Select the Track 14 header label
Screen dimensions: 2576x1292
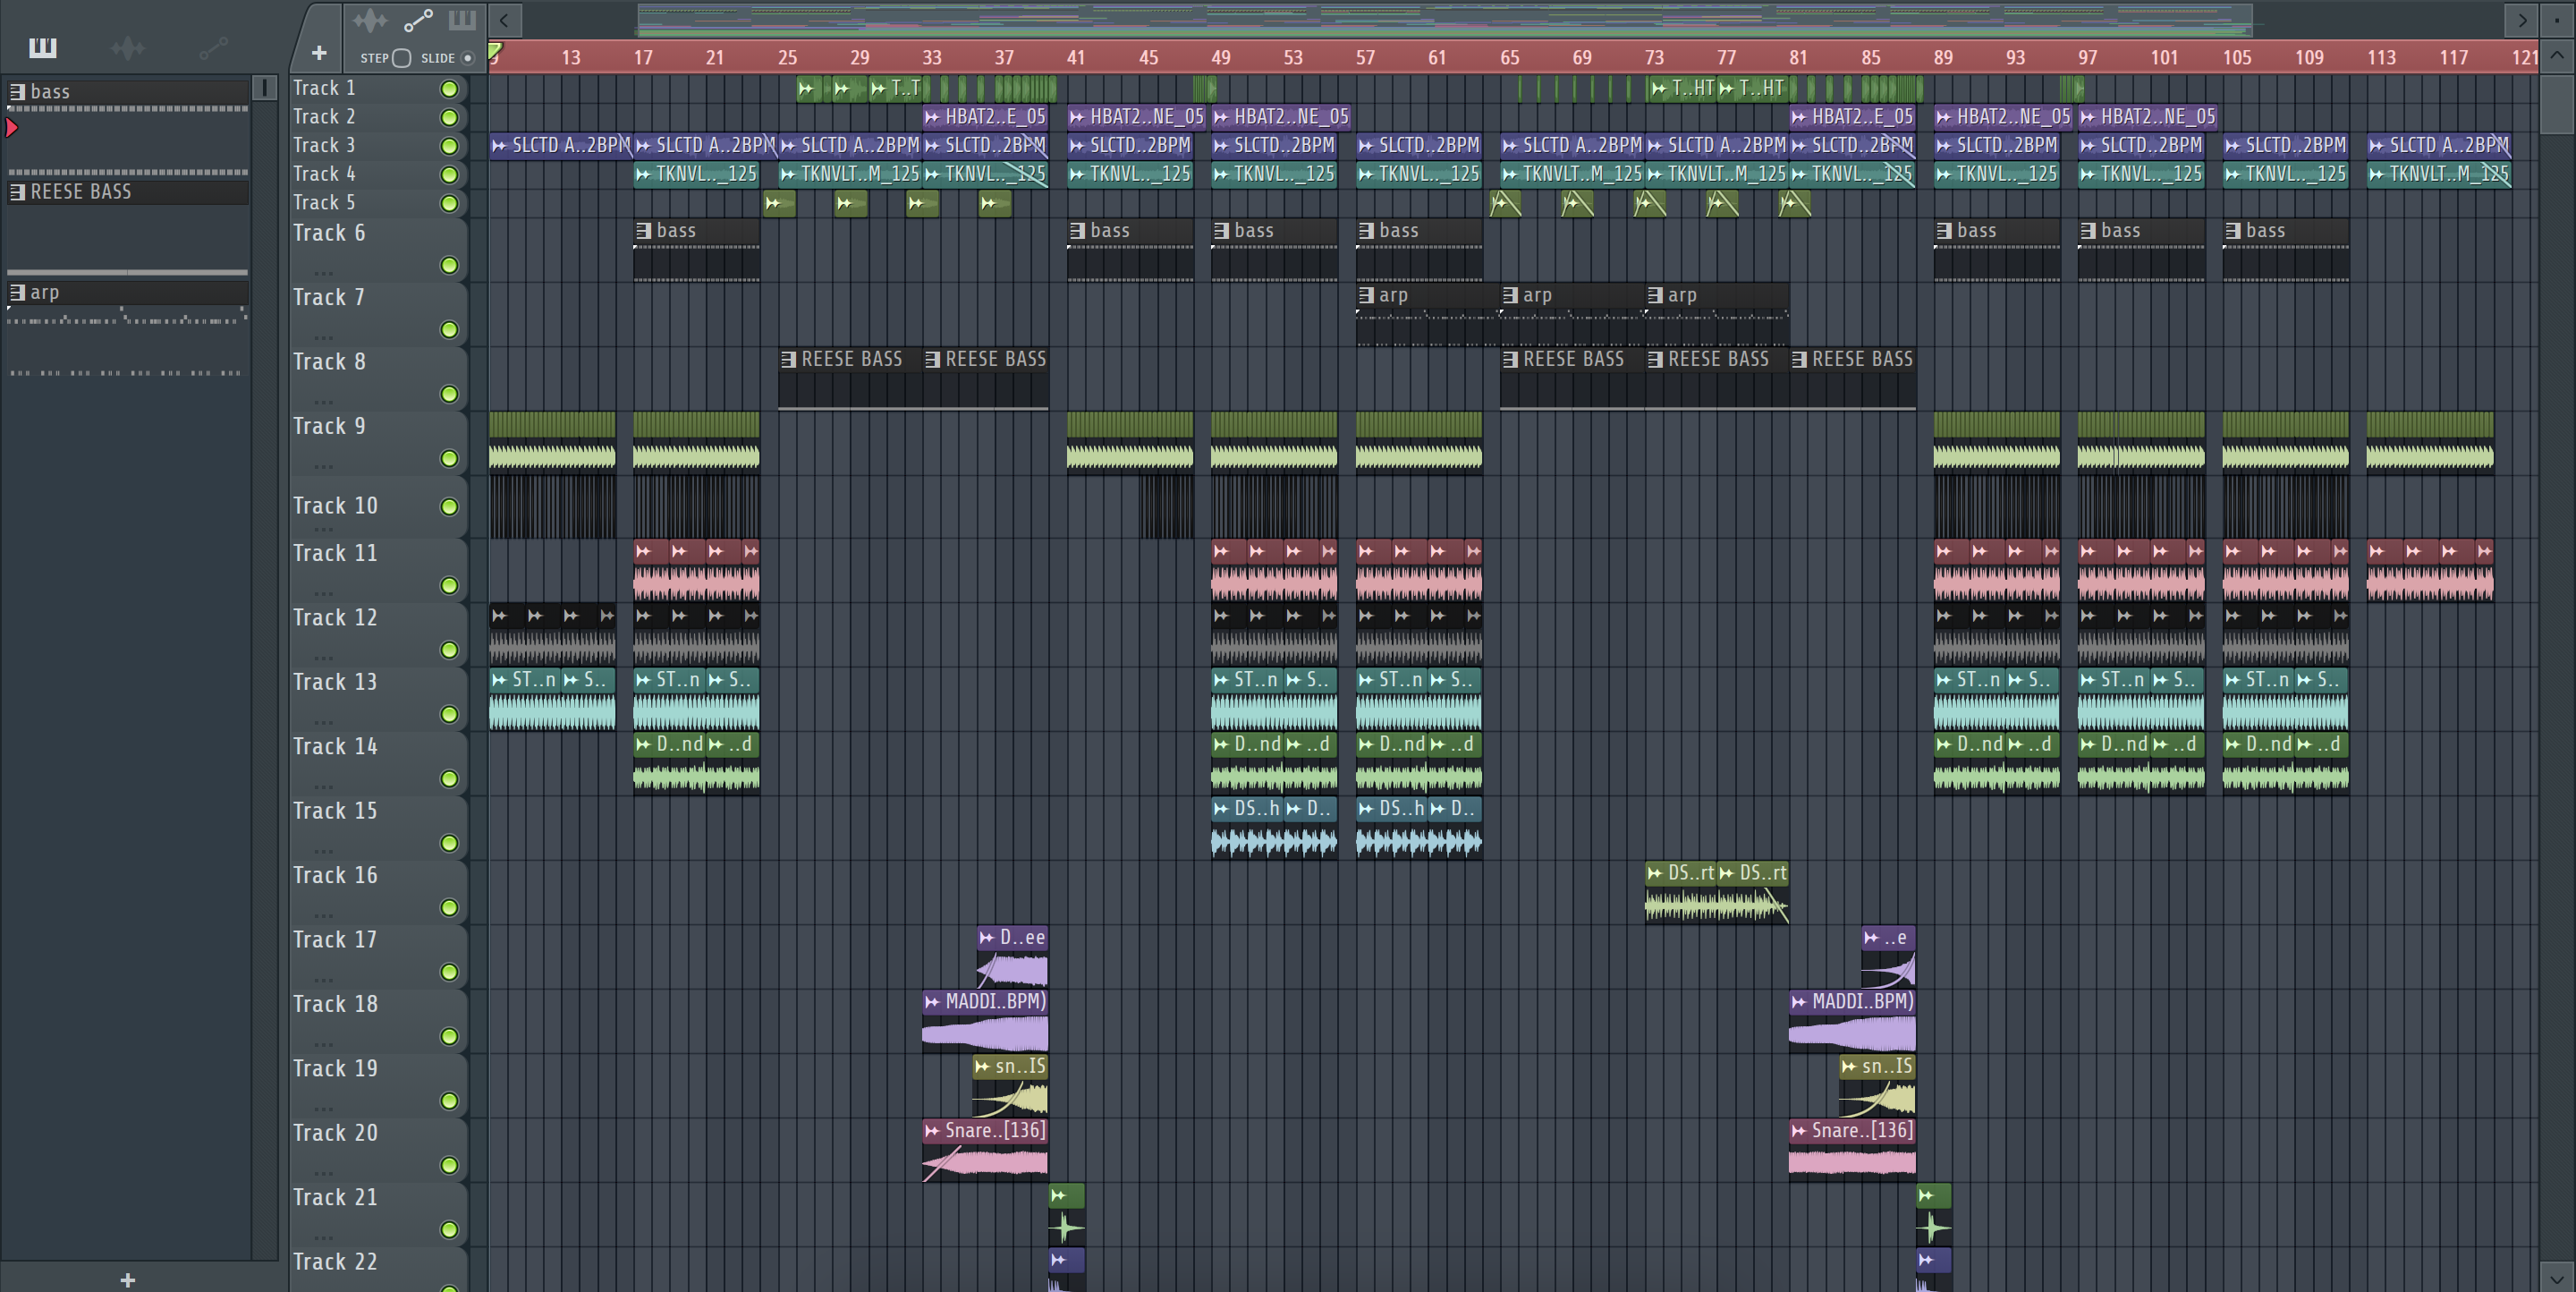[335, 746]
